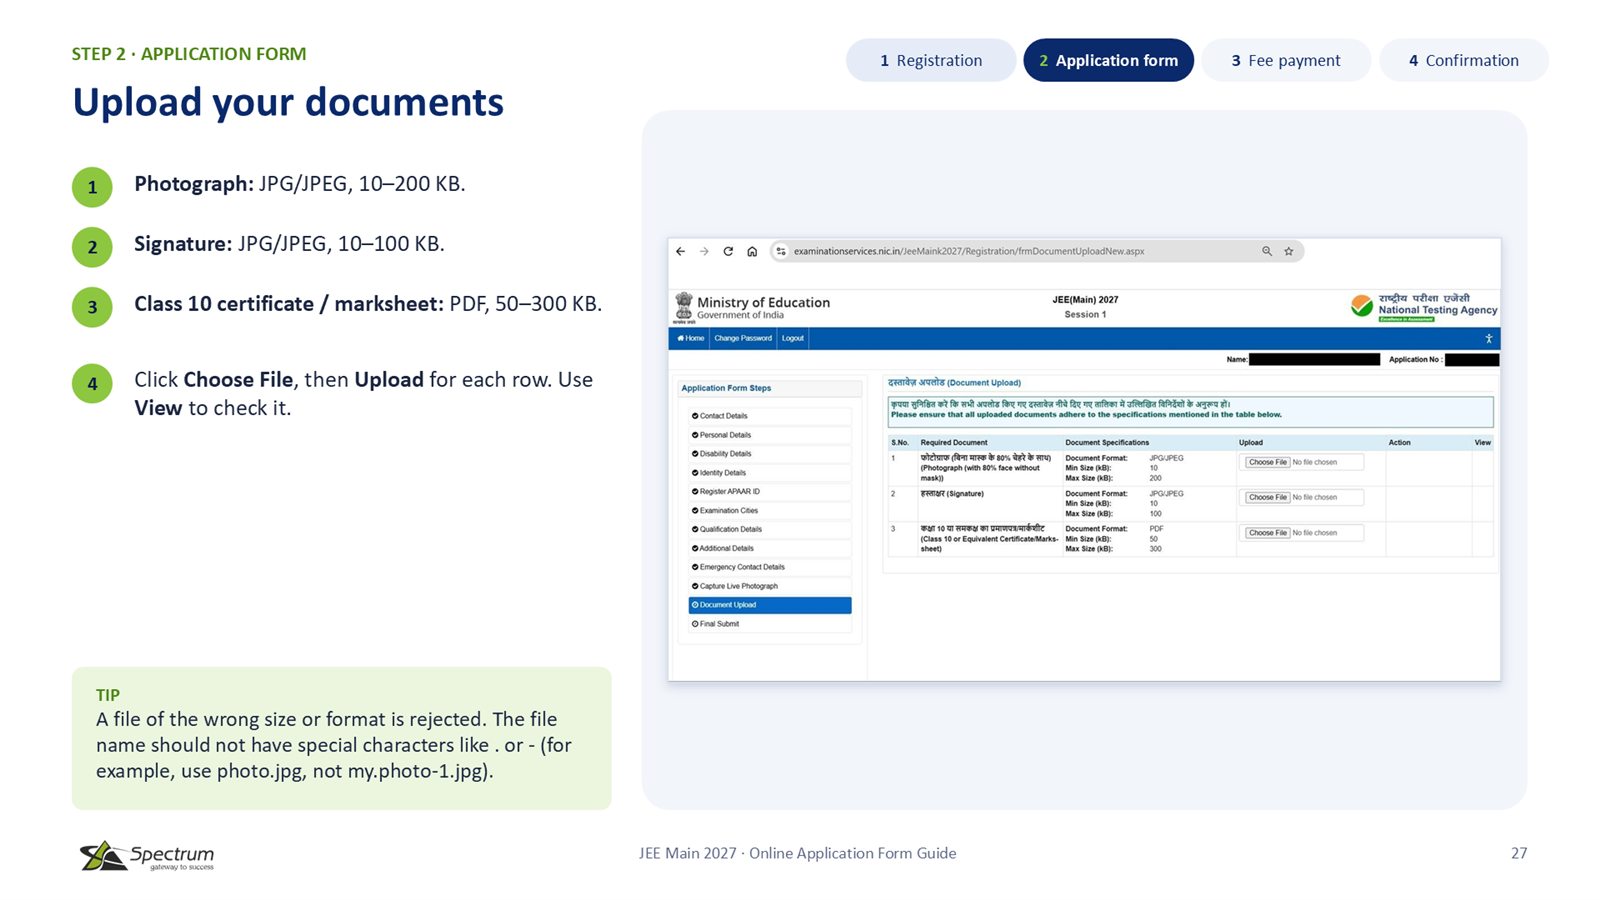Click the accessibility icon on blue bar

point(1488,339)
